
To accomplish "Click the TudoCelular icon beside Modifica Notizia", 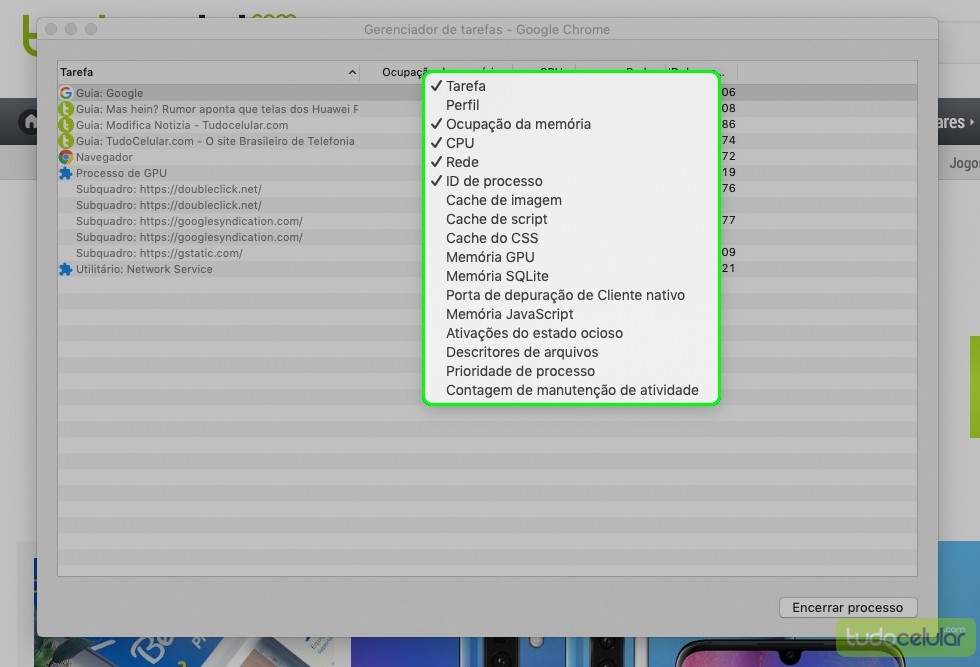I will tap(66, 125).
